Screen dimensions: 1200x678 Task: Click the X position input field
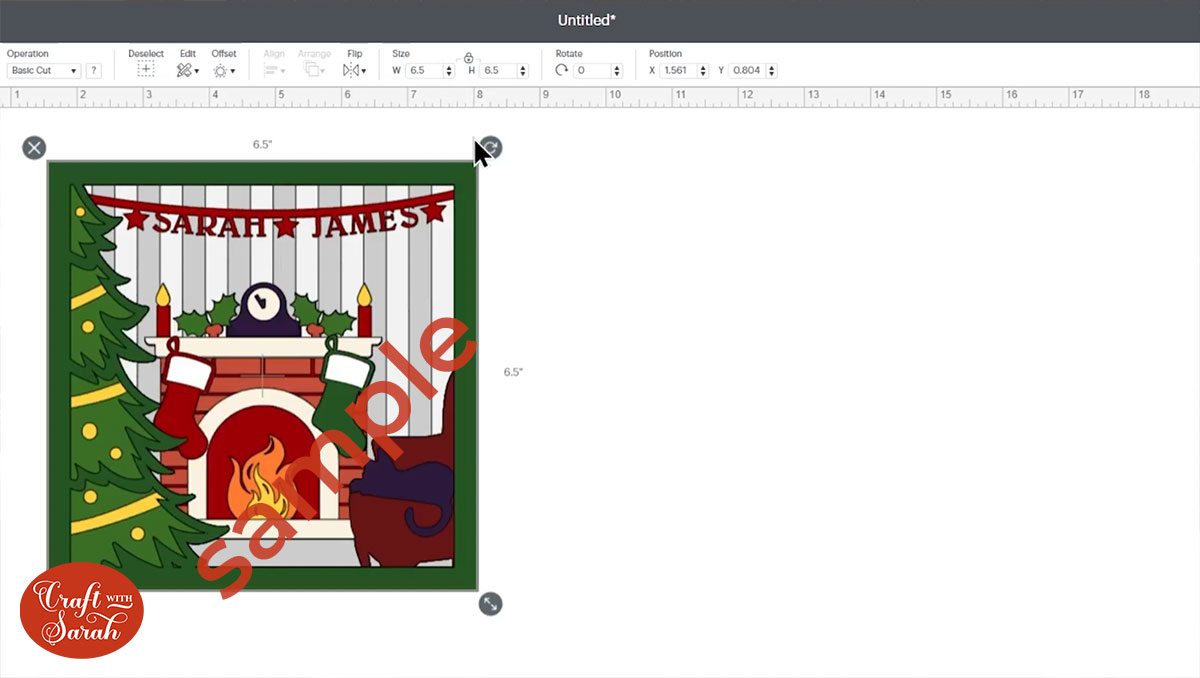678,71
